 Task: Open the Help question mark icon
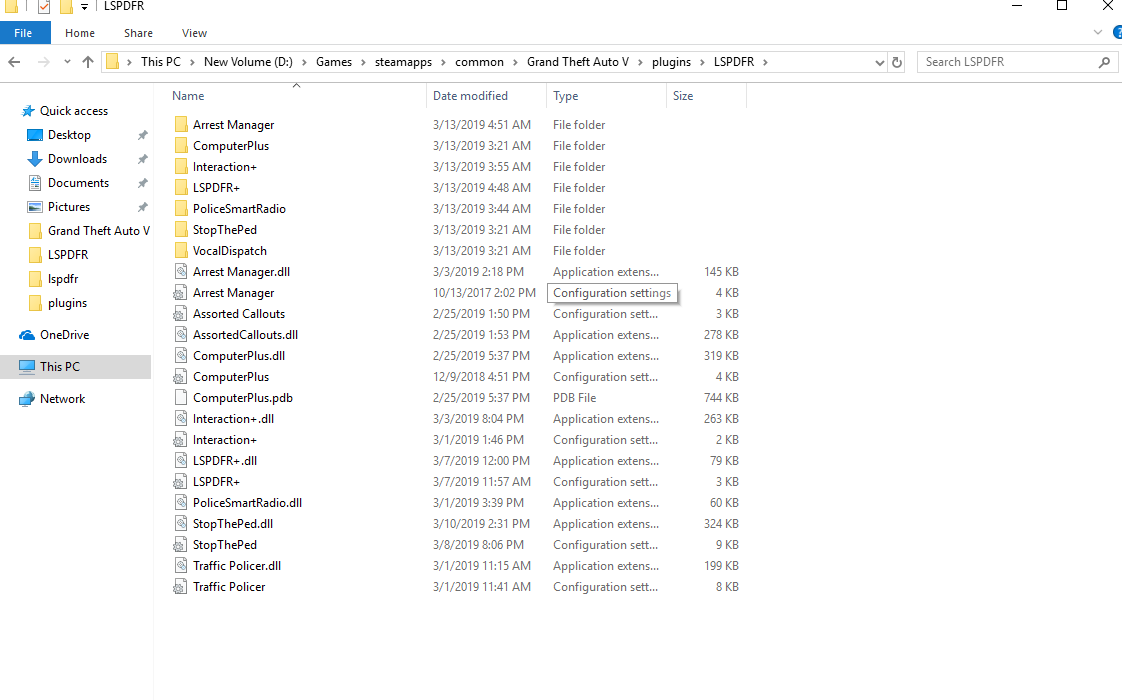(x=1117, y=33)
